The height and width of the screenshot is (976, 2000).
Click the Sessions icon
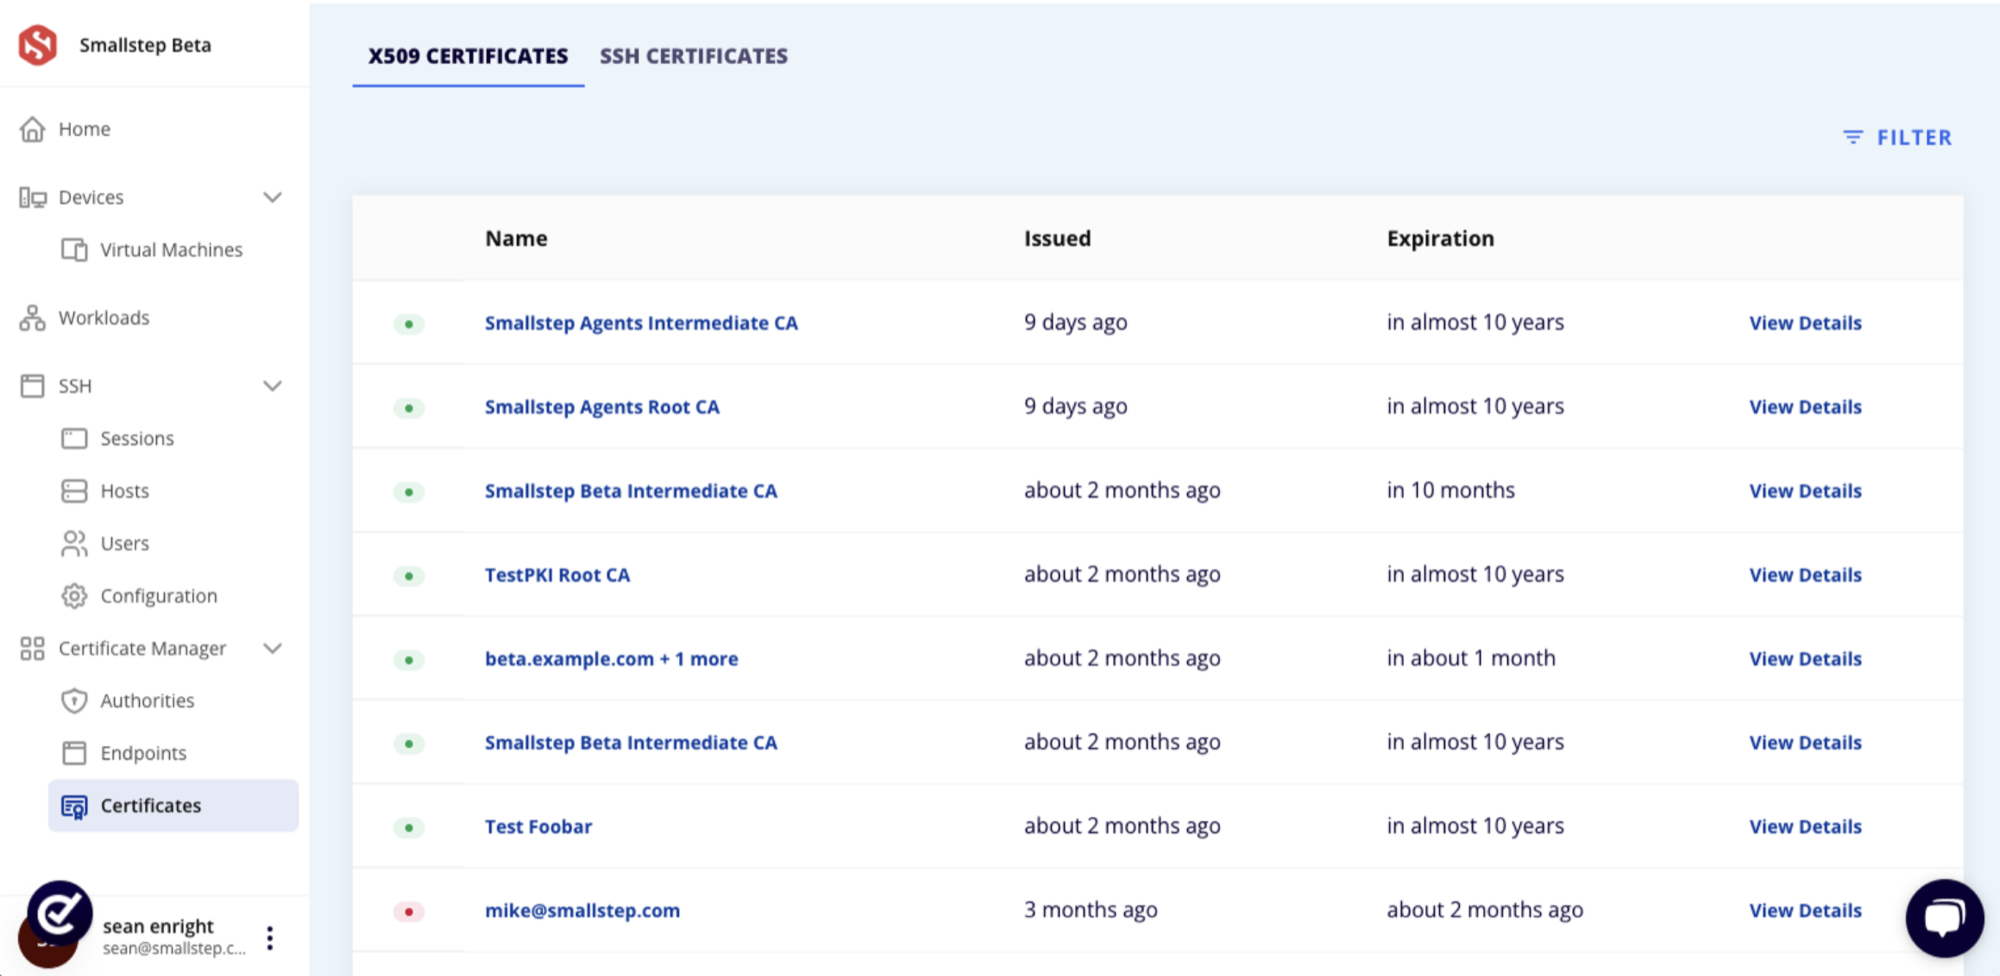click(74, 439)
